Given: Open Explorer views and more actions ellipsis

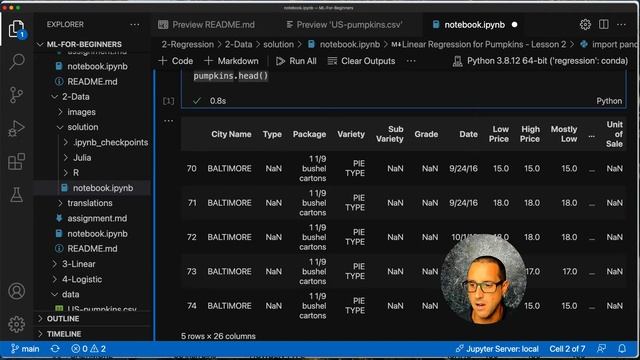Looking at the screenshot, I should (135, 24).
